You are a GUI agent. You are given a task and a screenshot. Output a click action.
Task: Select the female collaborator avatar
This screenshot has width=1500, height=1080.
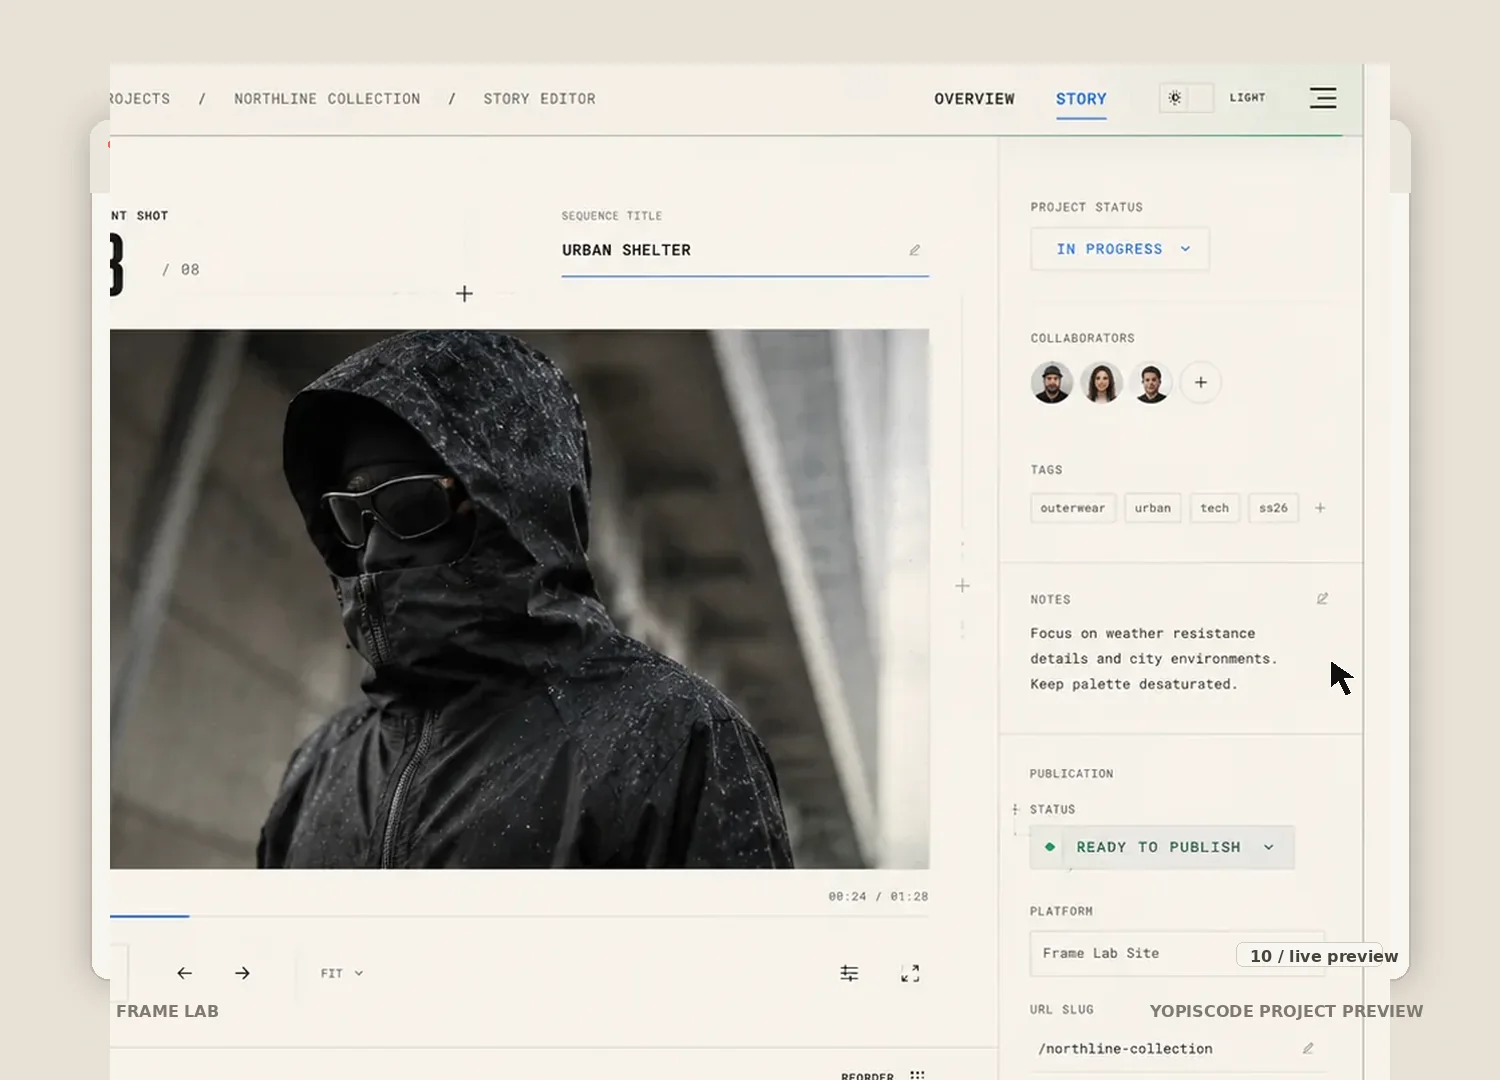(1101, 382)
